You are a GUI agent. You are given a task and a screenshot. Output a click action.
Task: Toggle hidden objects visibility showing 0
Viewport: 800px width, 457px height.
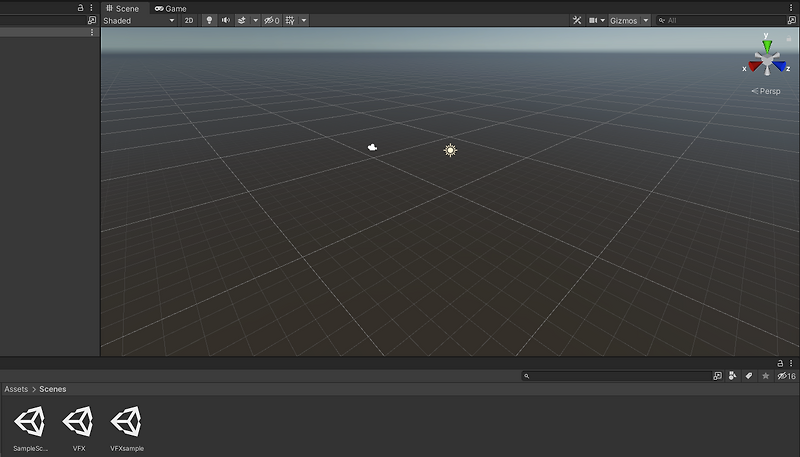tap(271, 20)
